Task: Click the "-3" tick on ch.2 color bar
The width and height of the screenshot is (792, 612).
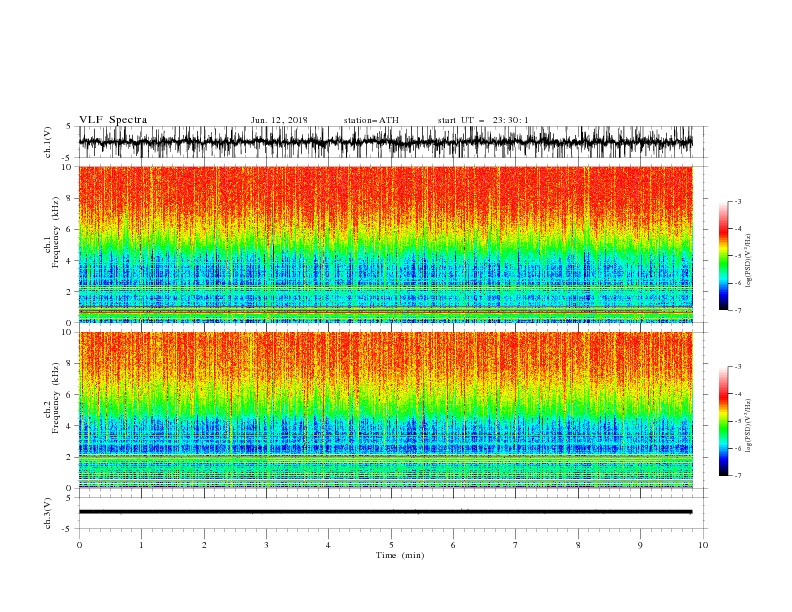Action: [x=738, y=367]
